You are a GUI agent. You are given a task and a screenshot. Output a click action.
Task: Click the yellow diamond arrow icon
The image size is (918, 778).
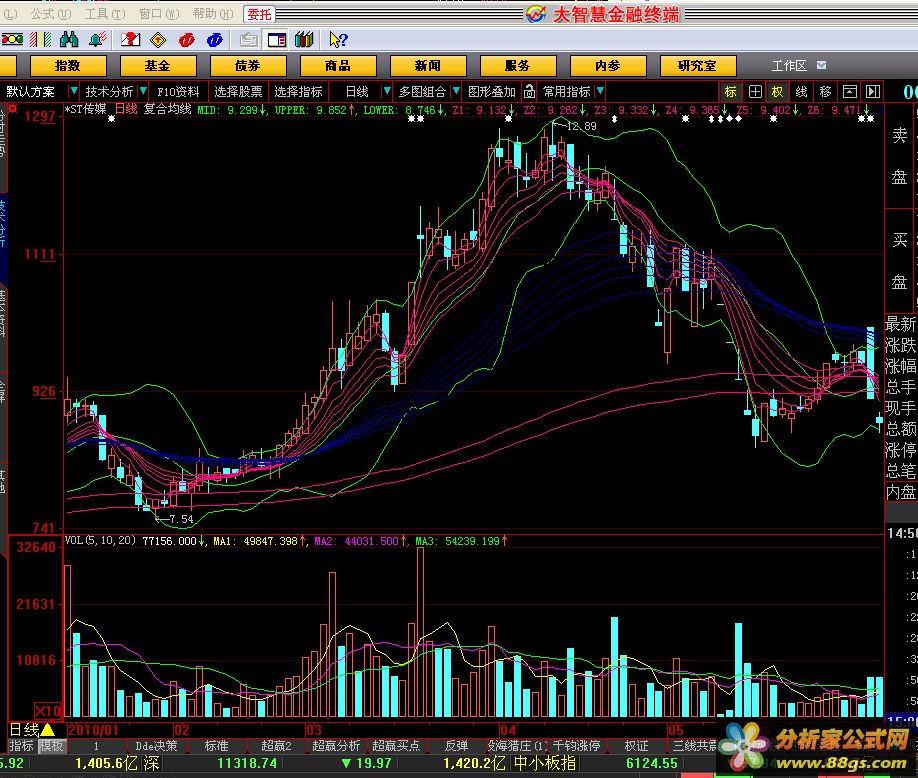click(x=158, y=39)
